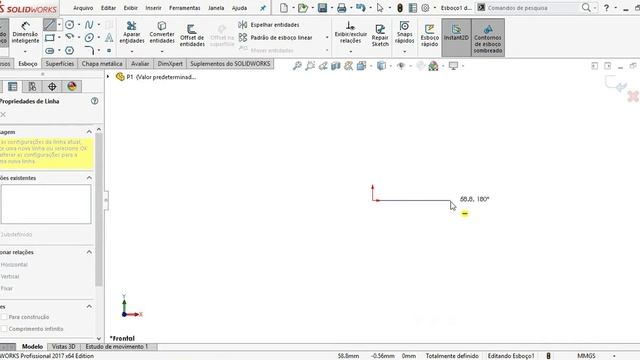Click Padrão de esboço linear command
The width and height of the screenshot is (640, 360).
276,38
